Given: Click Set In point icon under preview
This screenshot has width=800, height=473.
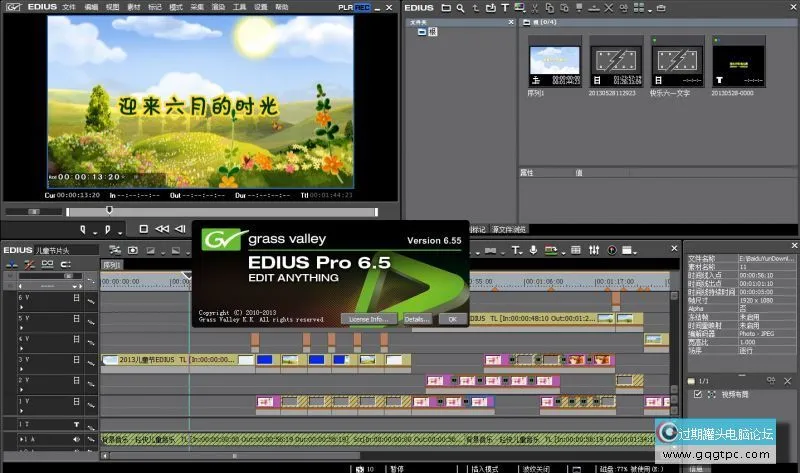Looking at the screenshot, I should (83, 230).
